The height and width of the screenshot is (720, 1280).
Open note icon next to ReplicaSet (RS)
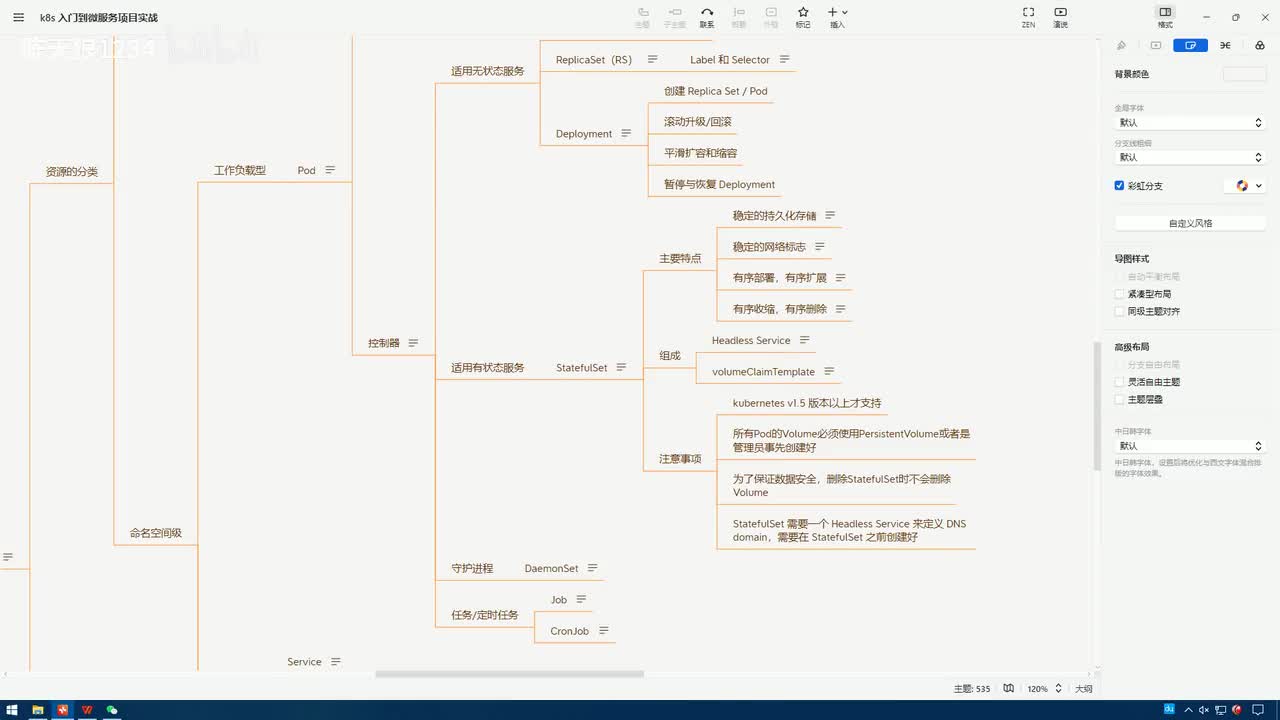tap(653, 59)
